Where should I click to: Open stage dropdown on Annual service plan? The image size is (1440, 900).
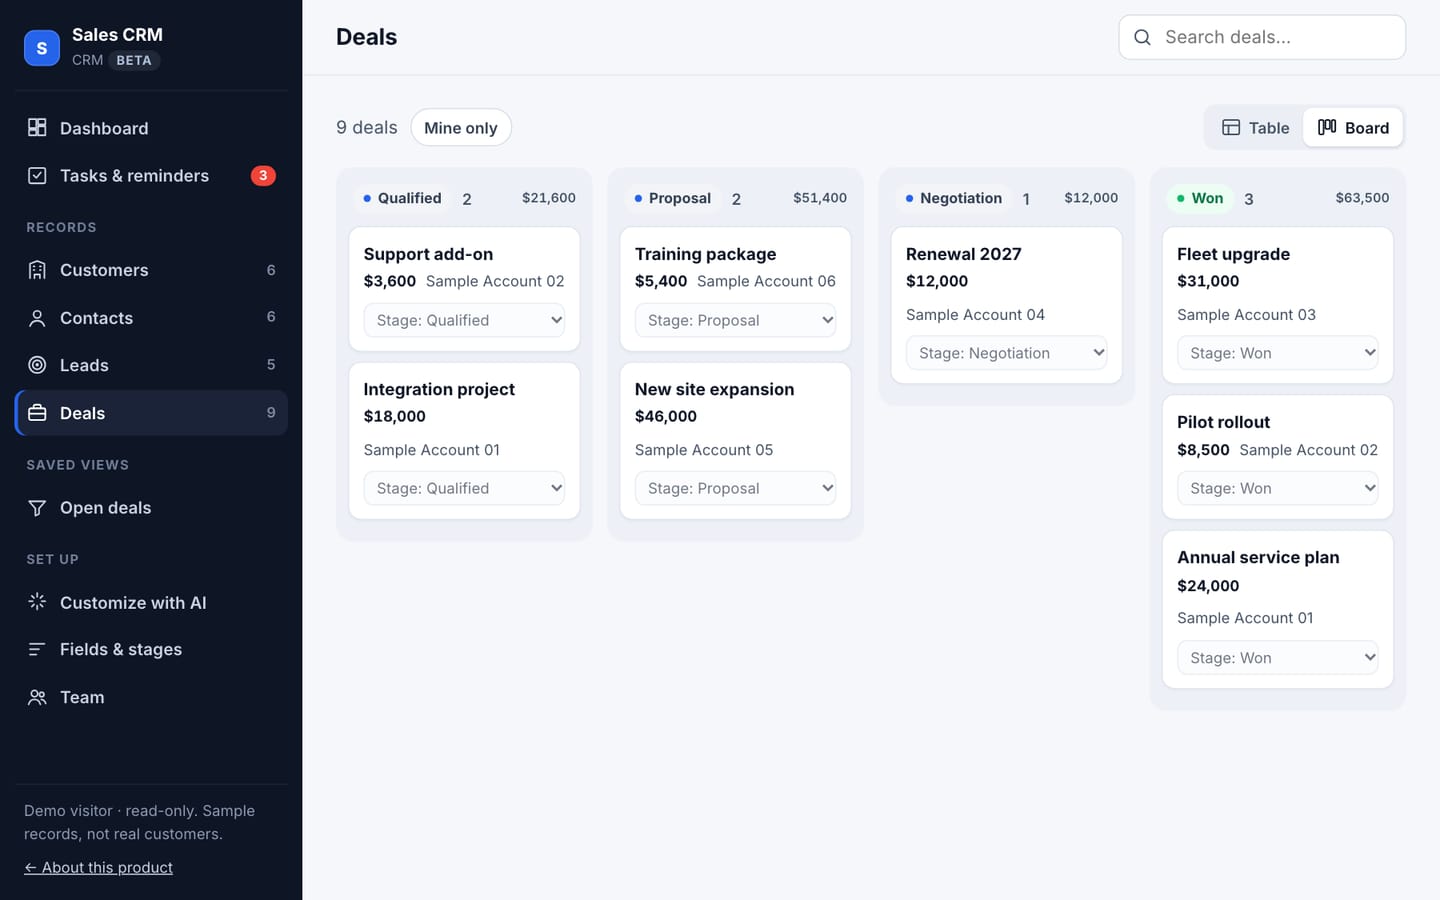1277,658
